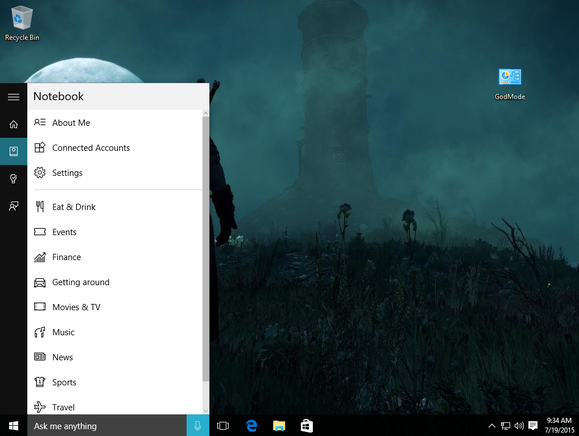Screen dimensions: 579x436
Task: Open Sports category
Action: pyautogui.click(x=115, y=382)
